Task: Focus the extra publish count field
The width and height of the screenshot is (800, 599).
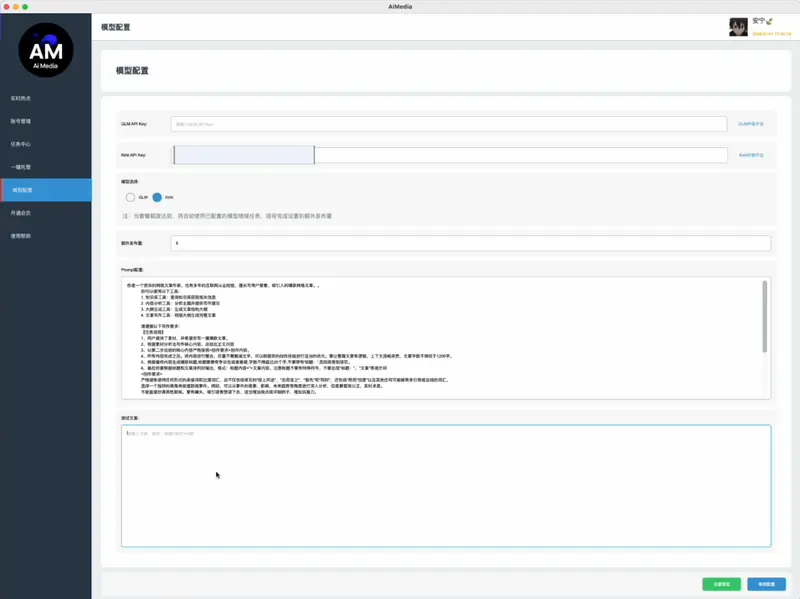Action: coord(470,243)
